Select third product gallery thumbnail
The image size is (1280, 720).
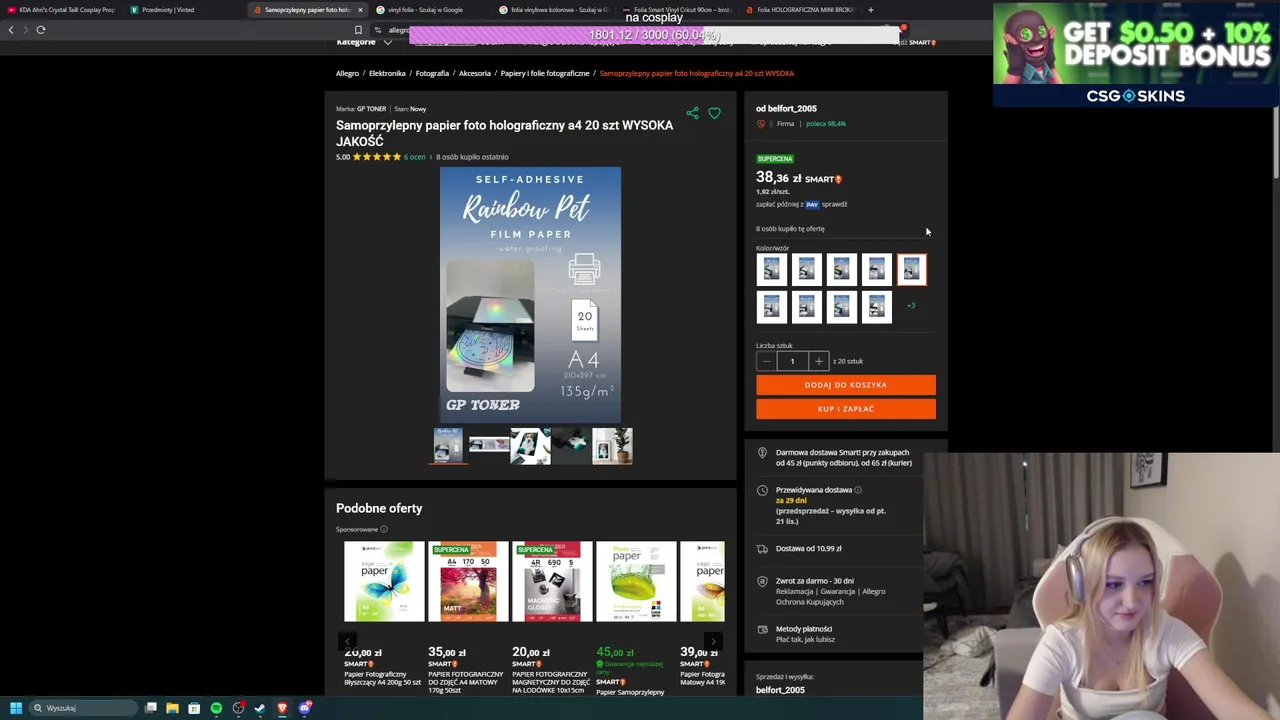click(x=530, y=446)
